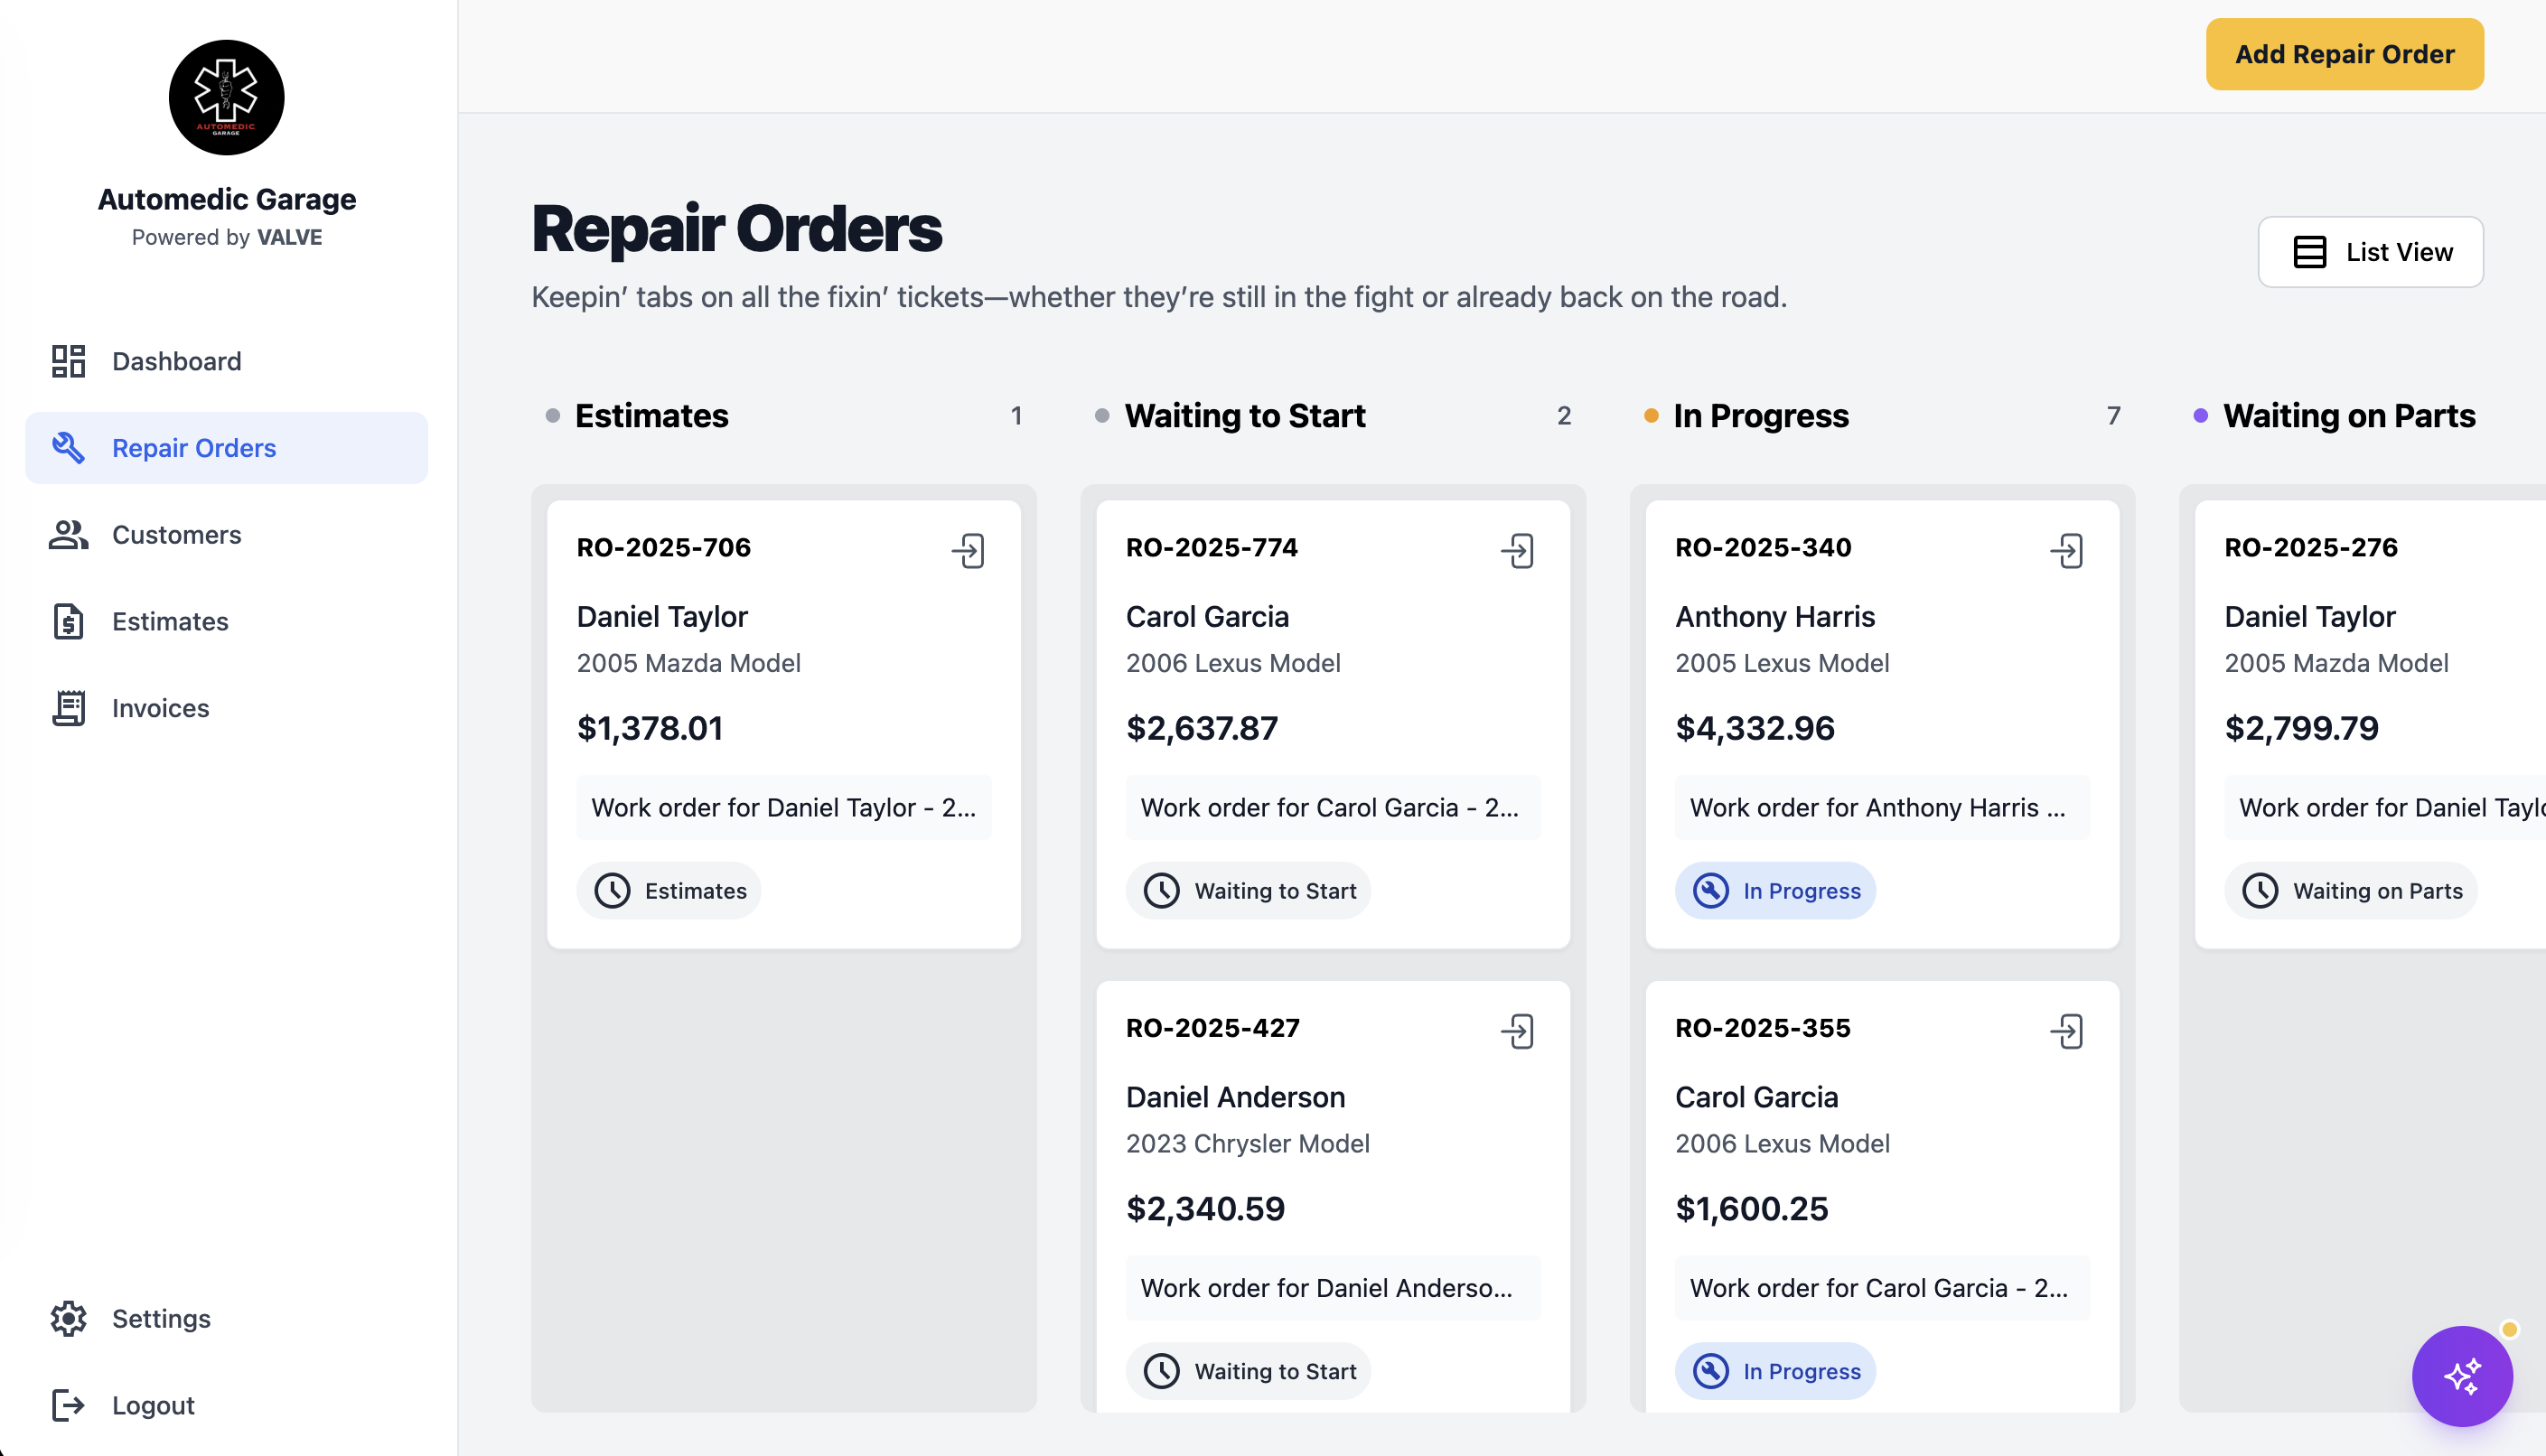Click the Add Repair Order button

click(2344, 54)
